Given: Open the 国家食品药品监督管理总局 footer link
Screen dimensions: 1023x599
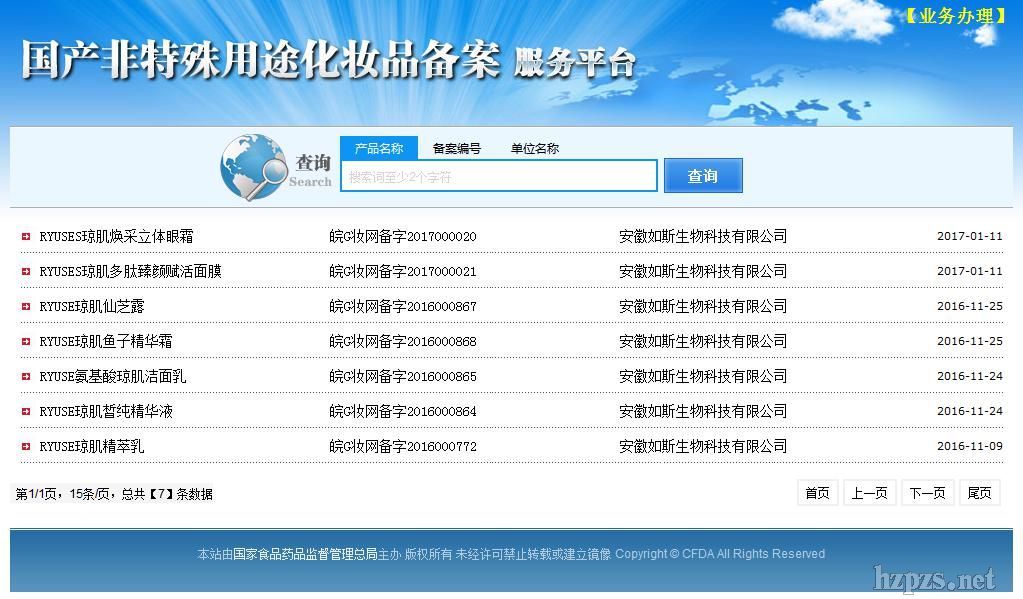Looking at the screenshot, I should click(304, 554).
